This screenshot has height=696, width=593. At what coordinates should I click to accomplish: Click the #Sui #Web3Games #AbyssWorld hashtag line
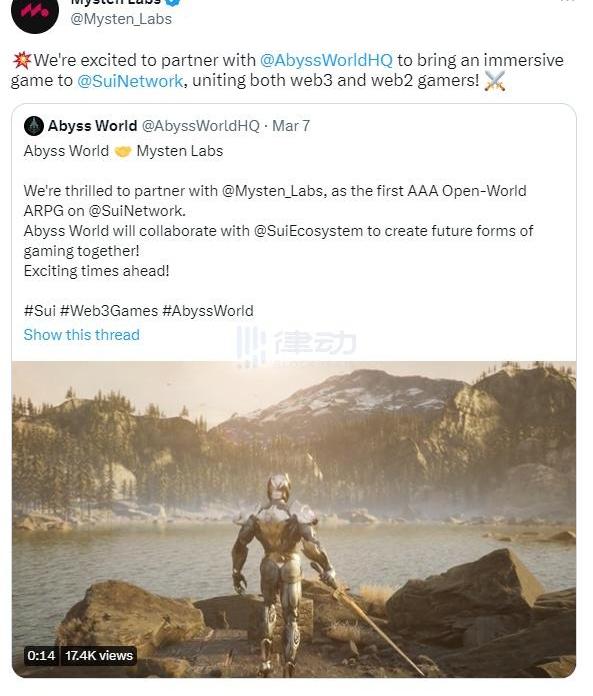[x=138, y=311]
